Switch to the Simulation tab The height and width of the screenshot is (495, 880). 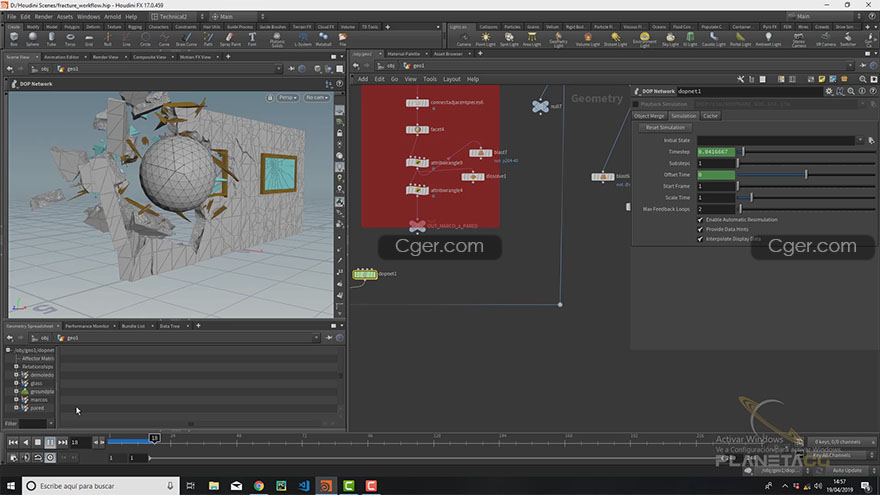[683, 116]
